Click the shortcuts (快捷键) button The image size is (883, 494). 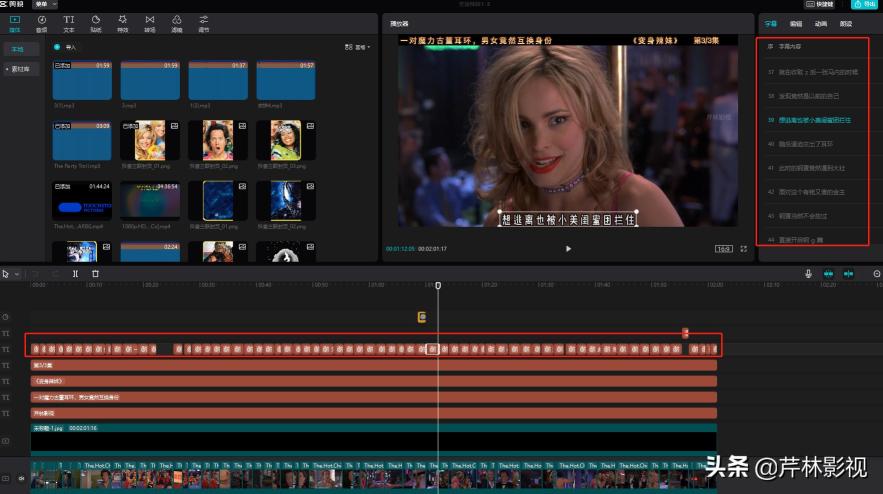click(x=820, y=5)
